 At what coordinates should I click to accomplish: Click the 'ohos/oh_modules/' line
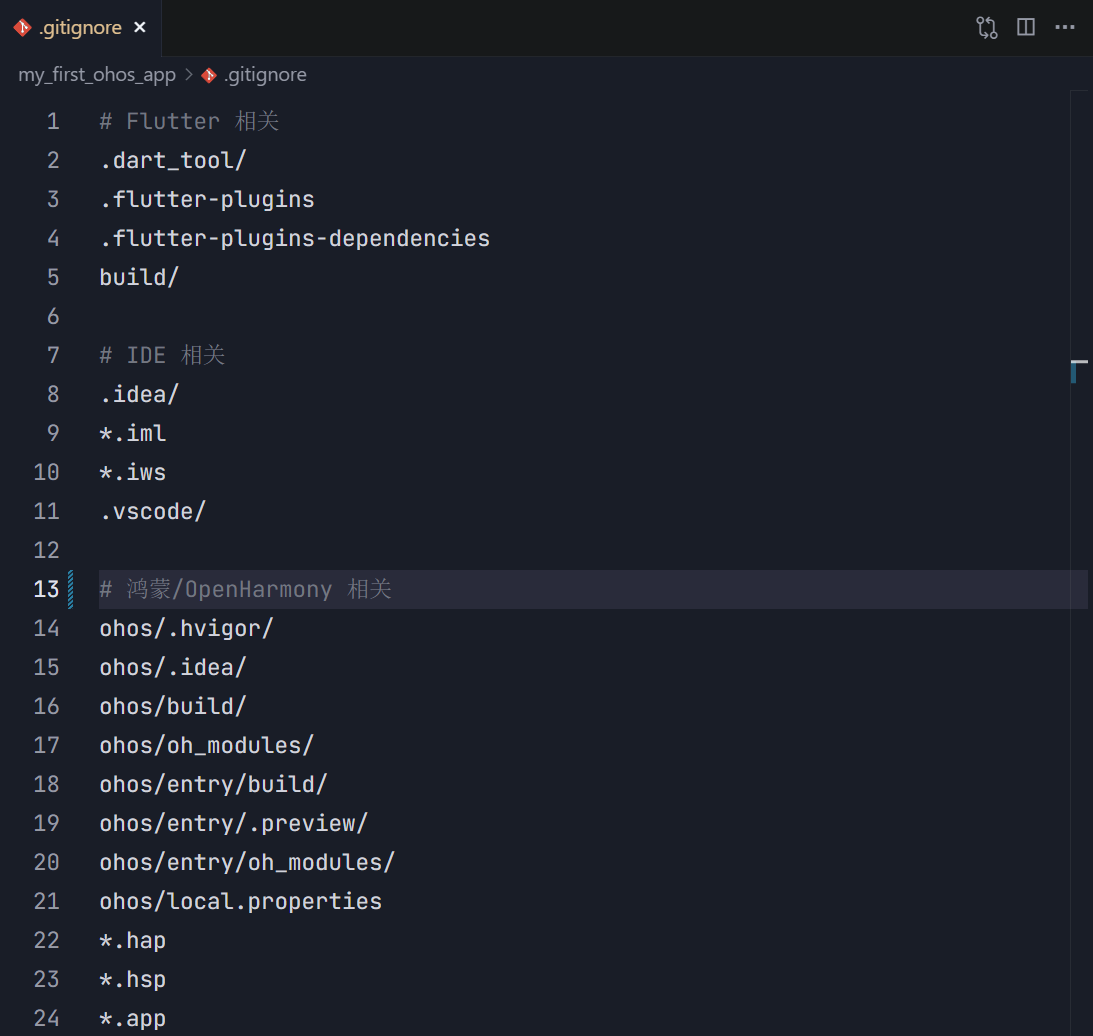point(207,745)
